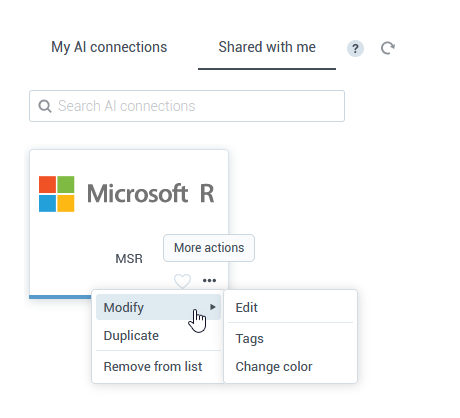Image resolution: width=460 pixels, height=418 pixels.
Task: Open the Microsoft R connection card title
Action: point(151,194)
